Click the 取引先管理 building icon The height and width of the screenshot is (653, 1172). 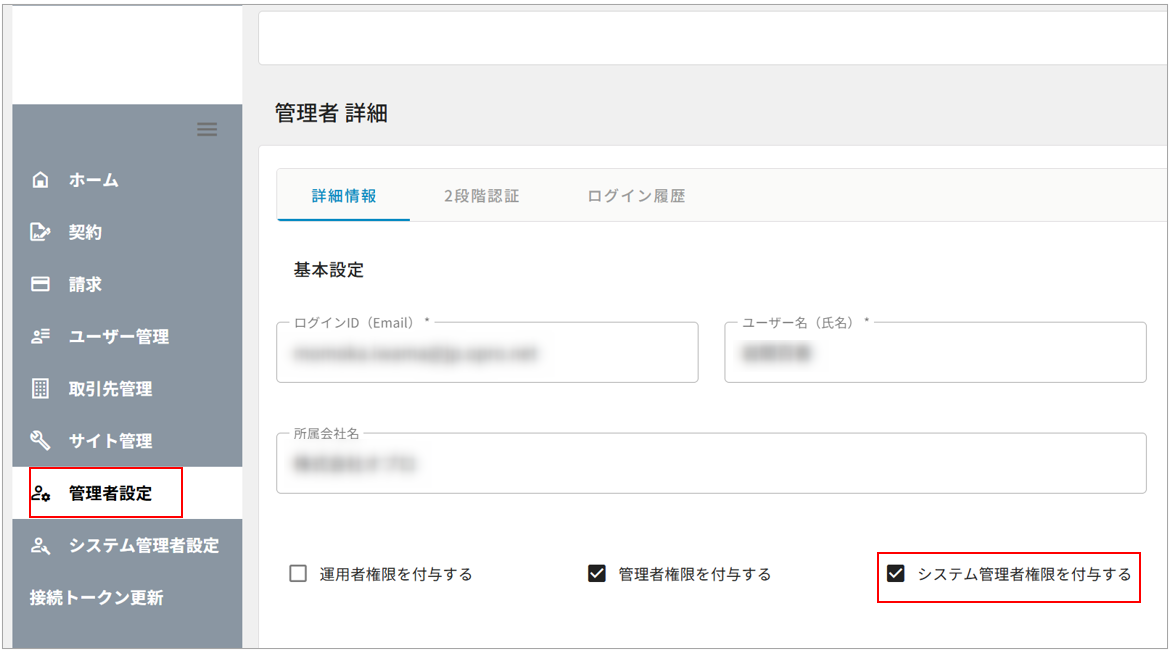(40, 389)
